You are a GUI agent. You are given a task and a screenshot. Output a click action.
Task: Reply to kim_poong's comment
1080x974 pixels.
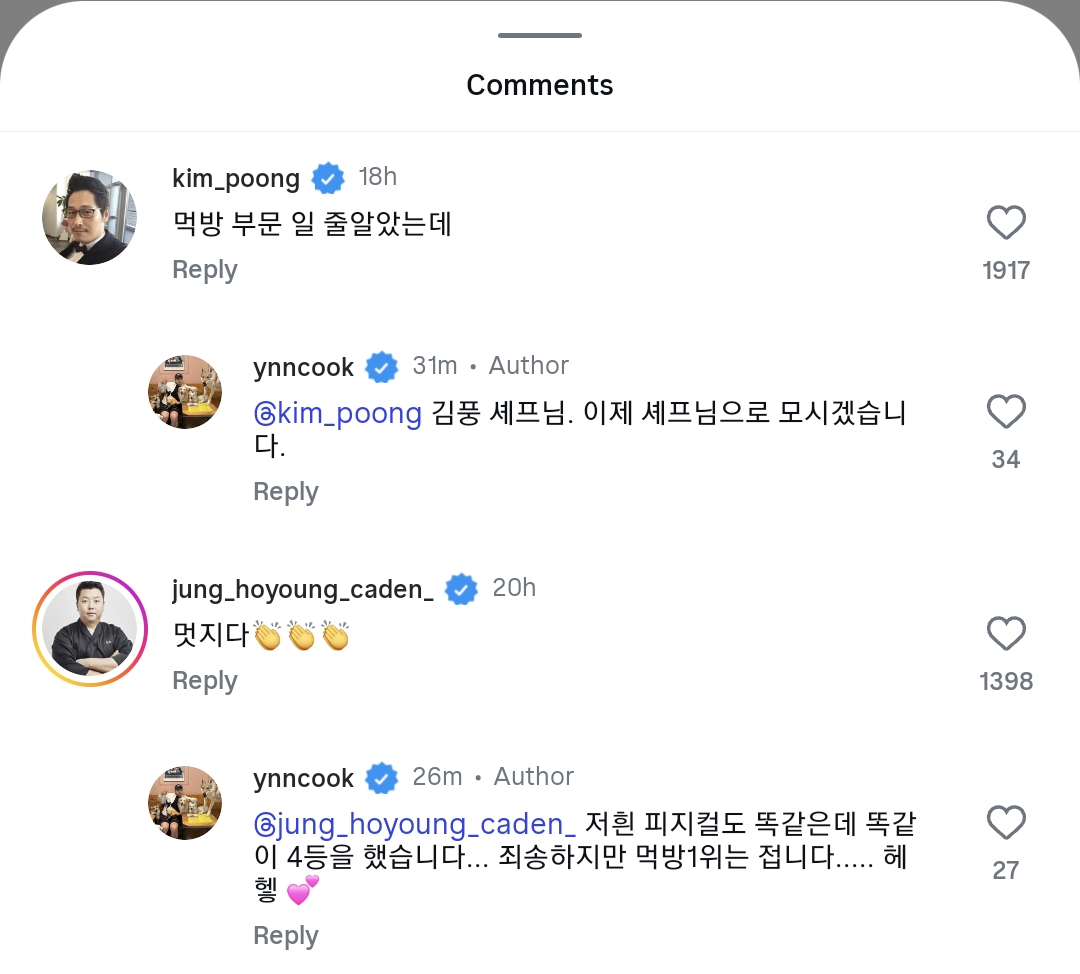click(x=204, y=270)
